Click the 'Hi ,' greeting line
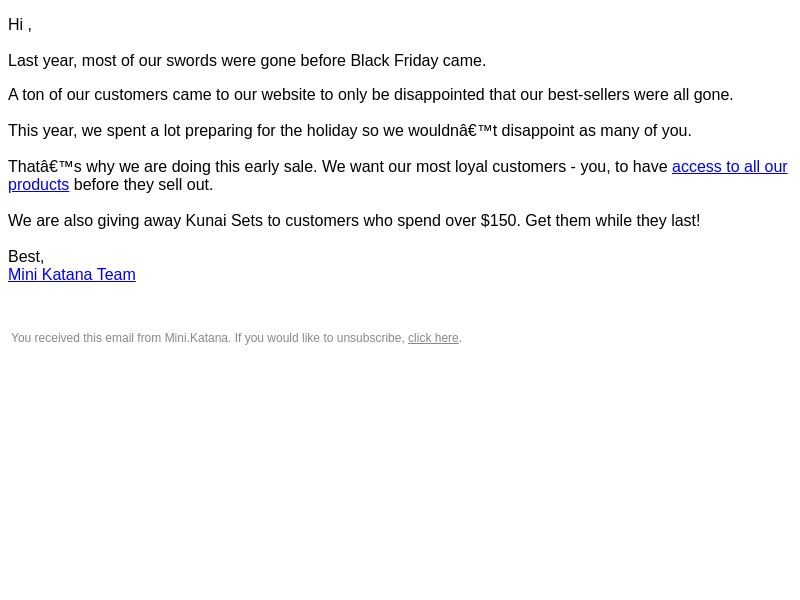 tap(20, 24)
